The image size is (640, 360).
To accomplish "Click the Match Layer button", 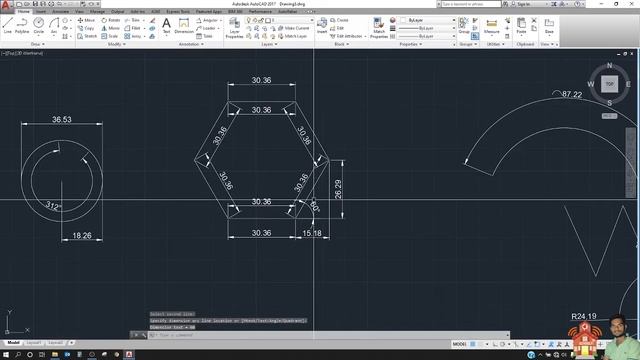I will tap(292, 36).
